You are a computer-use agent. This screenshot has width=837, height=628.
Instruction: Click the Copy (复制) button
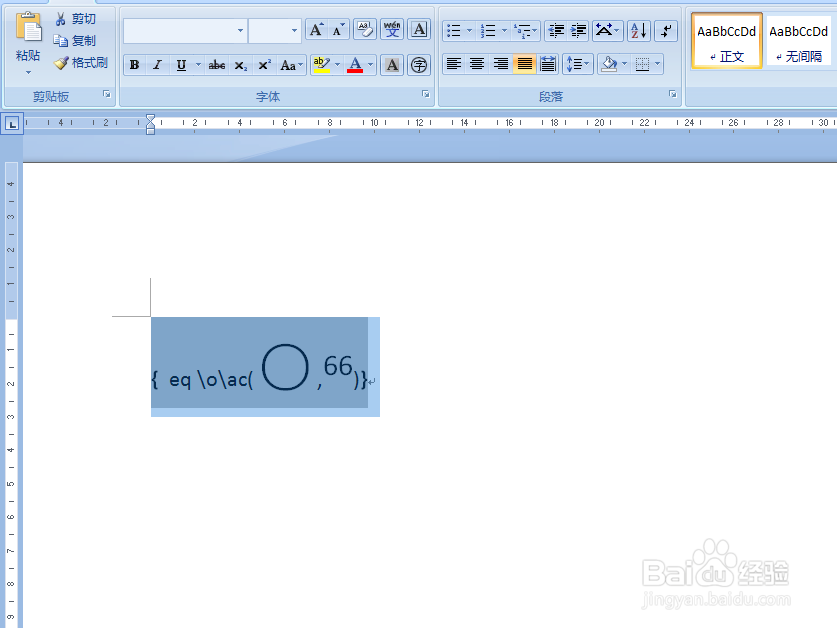[75, 41]
